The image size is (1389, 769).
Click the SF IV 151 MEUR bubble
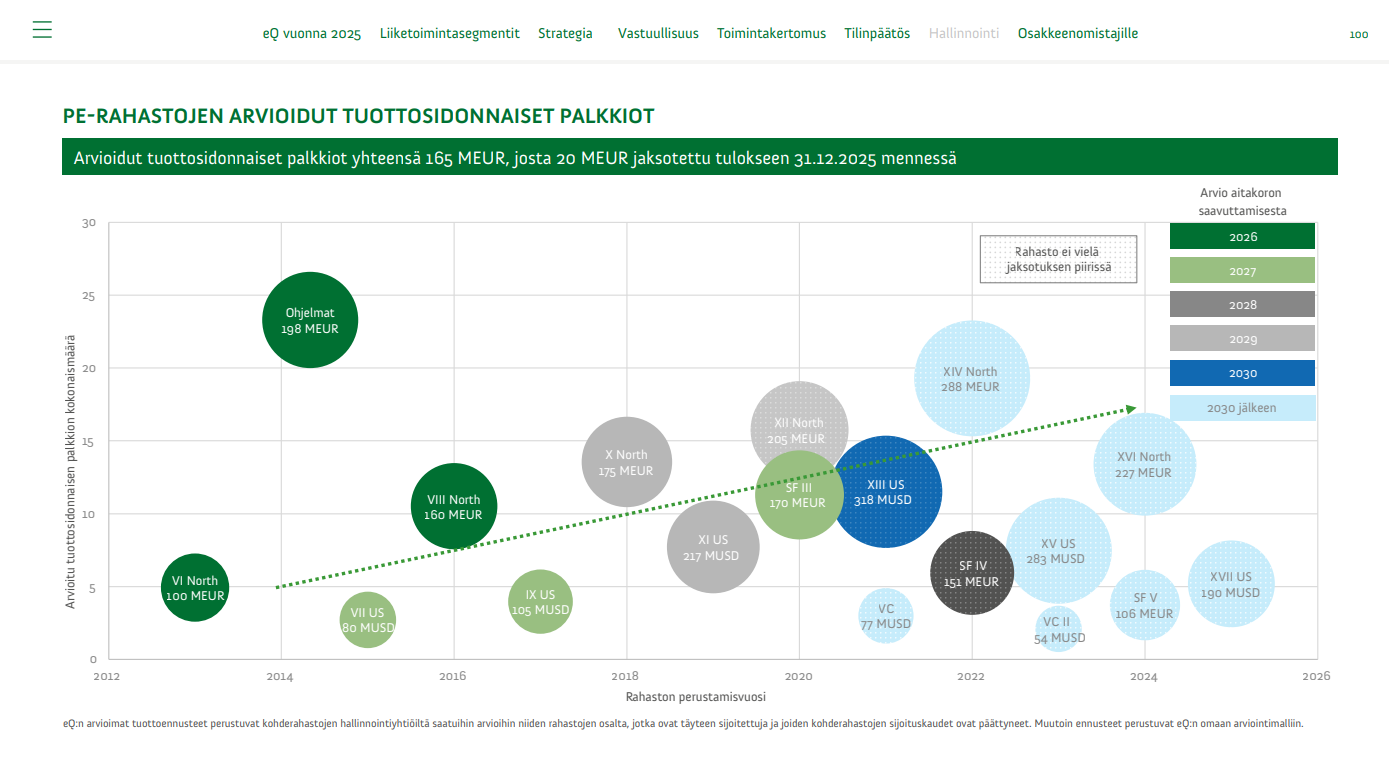pos(972,573)
